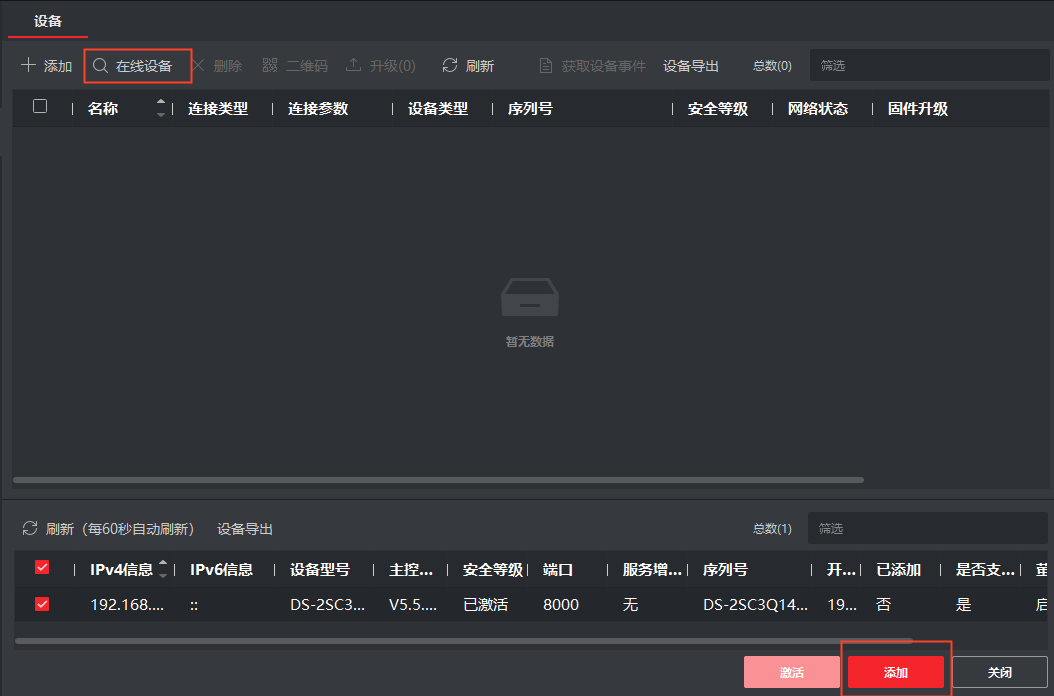
Task: Click the 获取设备事件 document icon
Action: (x=545, y=65)
